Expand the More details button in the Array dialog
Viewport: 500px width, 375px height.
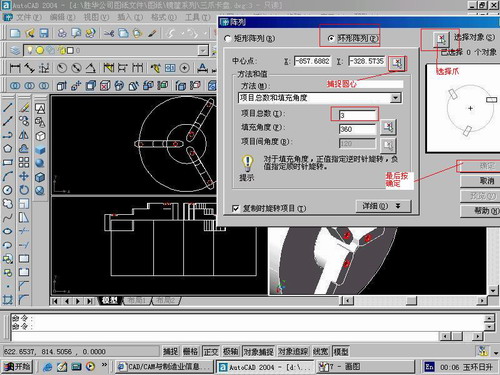pyautogui.click(x=384, y=206)
